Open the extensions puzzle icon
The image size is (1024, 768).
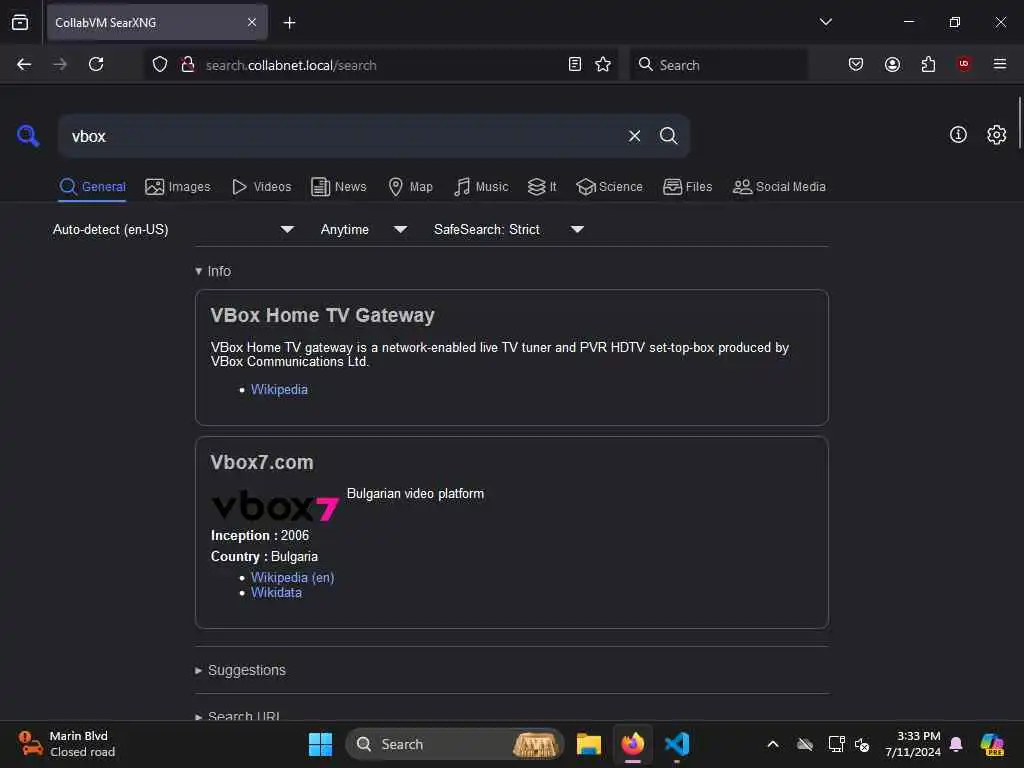point(928,64)
